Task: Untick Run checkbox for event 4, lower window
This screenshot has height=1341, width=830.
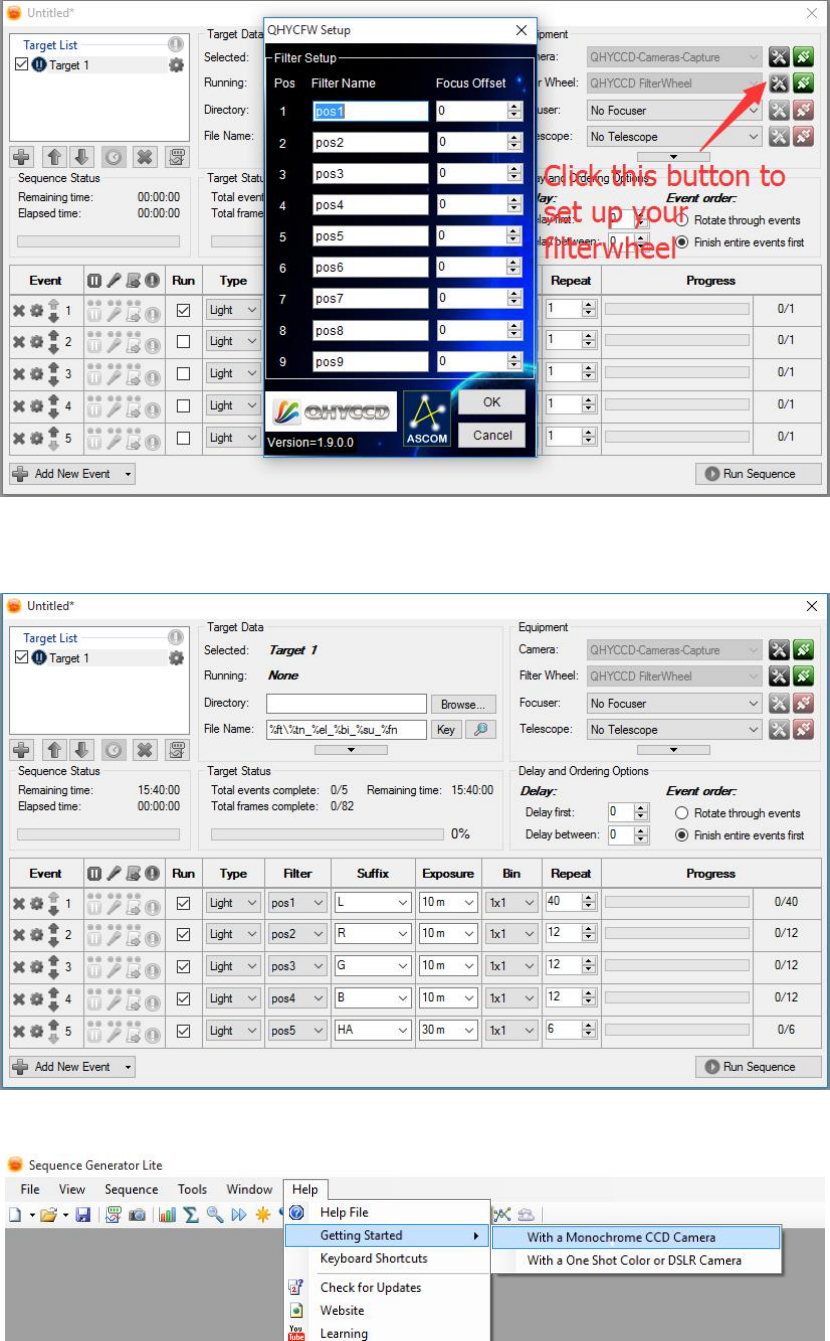Action: point(183,998)
